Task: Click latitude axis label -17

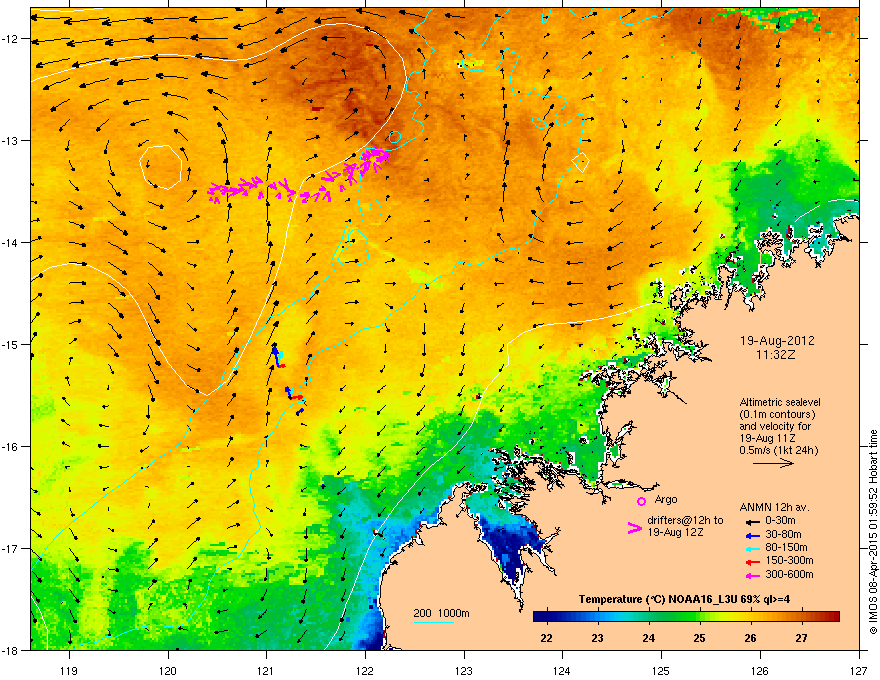Action: pos(11,548)
